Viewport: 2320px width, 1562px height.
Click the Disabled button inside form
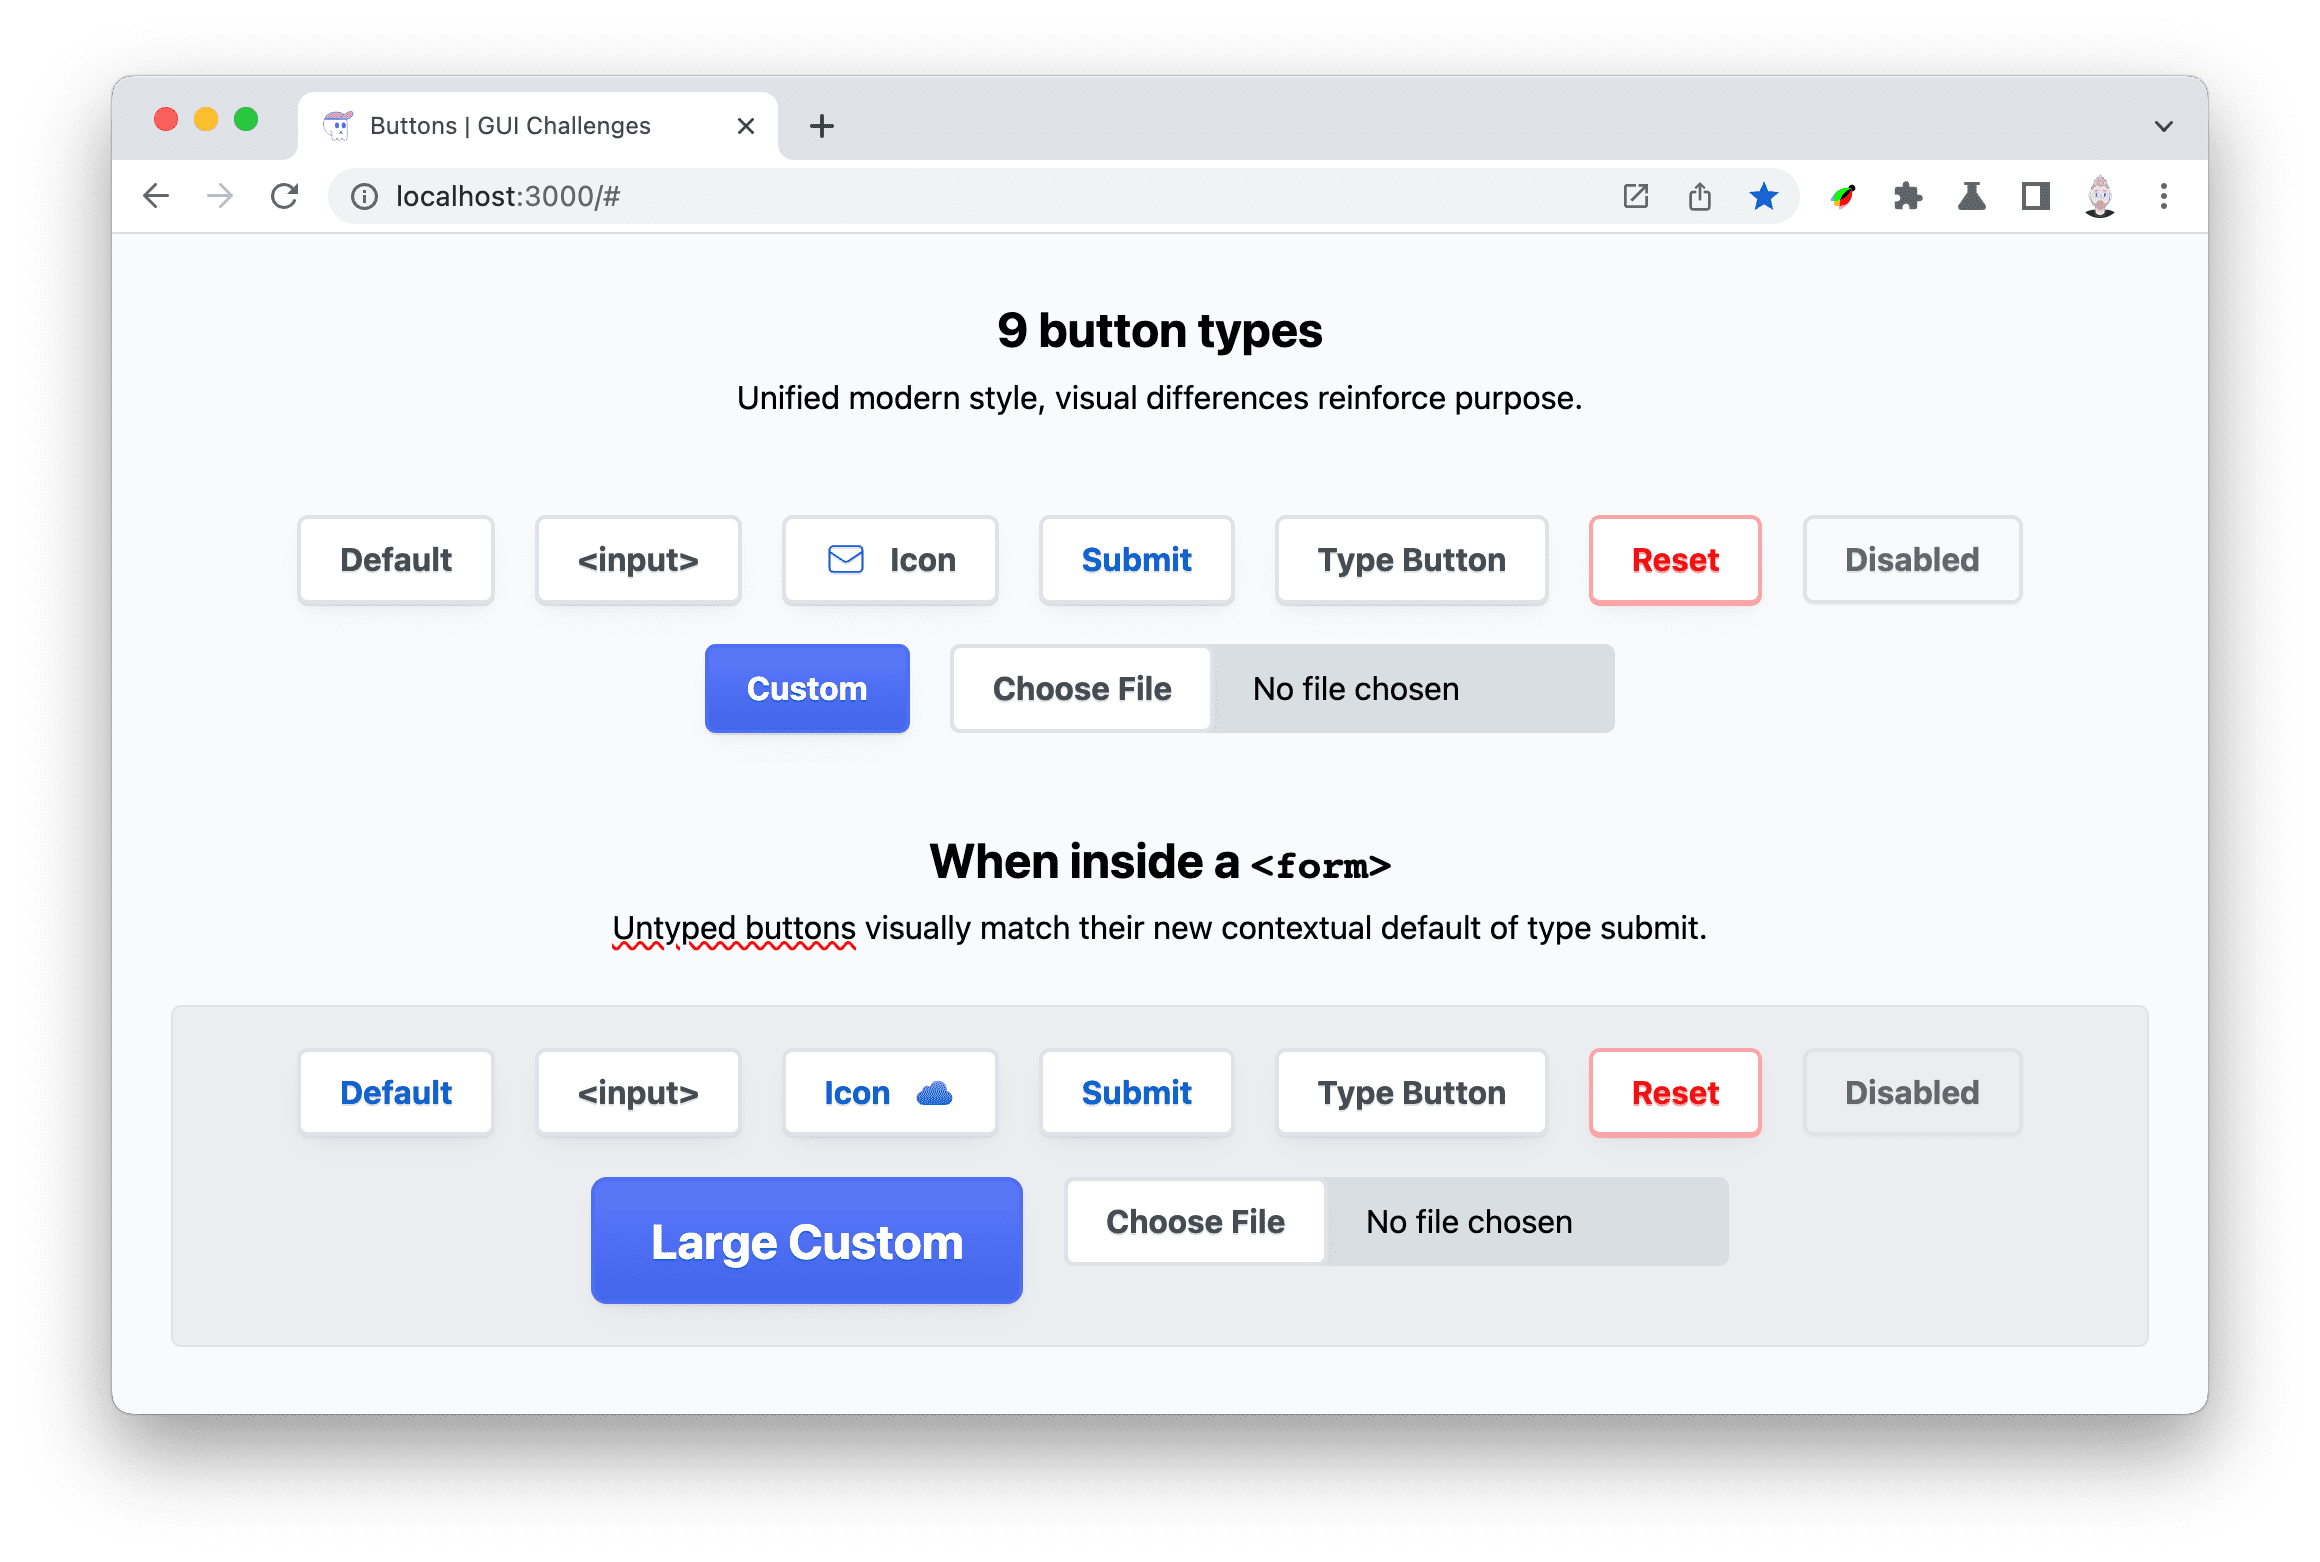click(1912, 1091)
